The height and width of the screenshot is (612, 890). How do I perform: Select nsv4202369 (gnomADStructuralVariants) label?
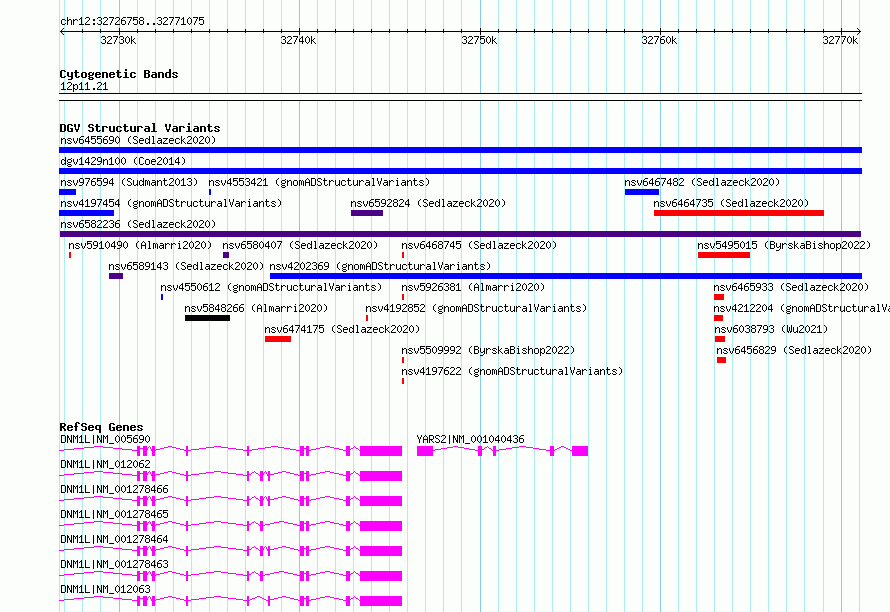380,266
